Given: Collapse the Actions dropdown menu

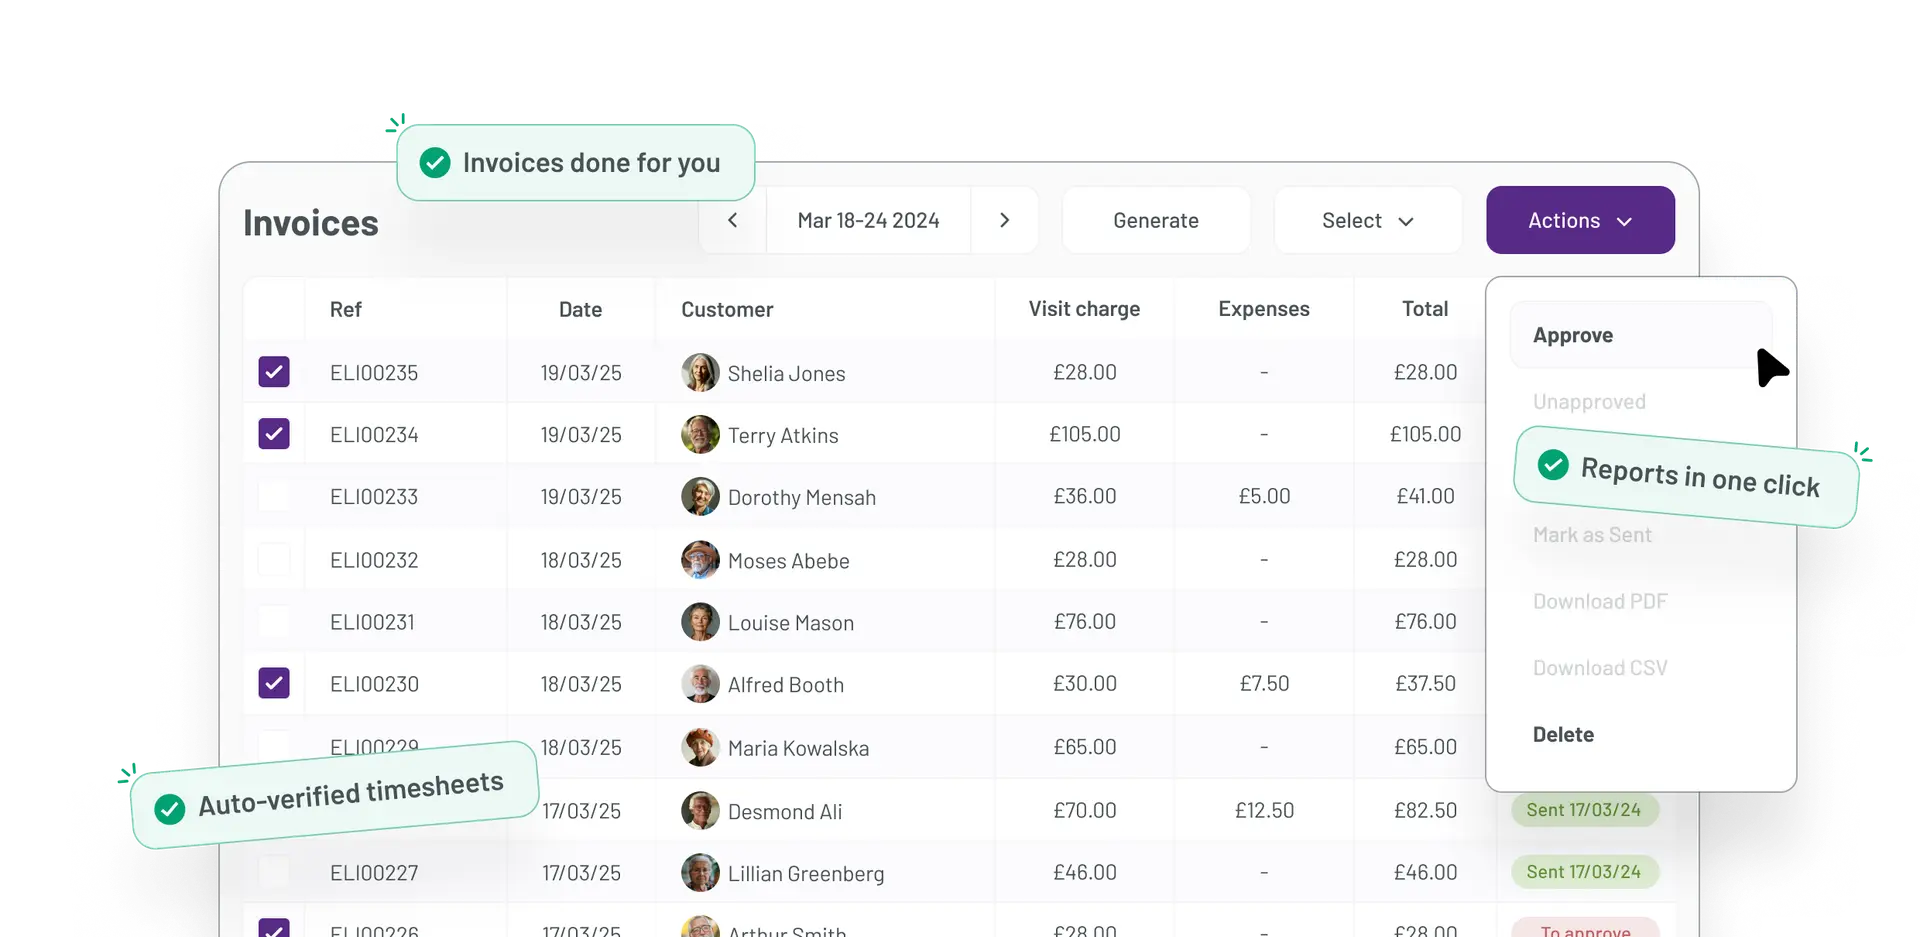Looking at the screenshot, I should coord(1580,221).
